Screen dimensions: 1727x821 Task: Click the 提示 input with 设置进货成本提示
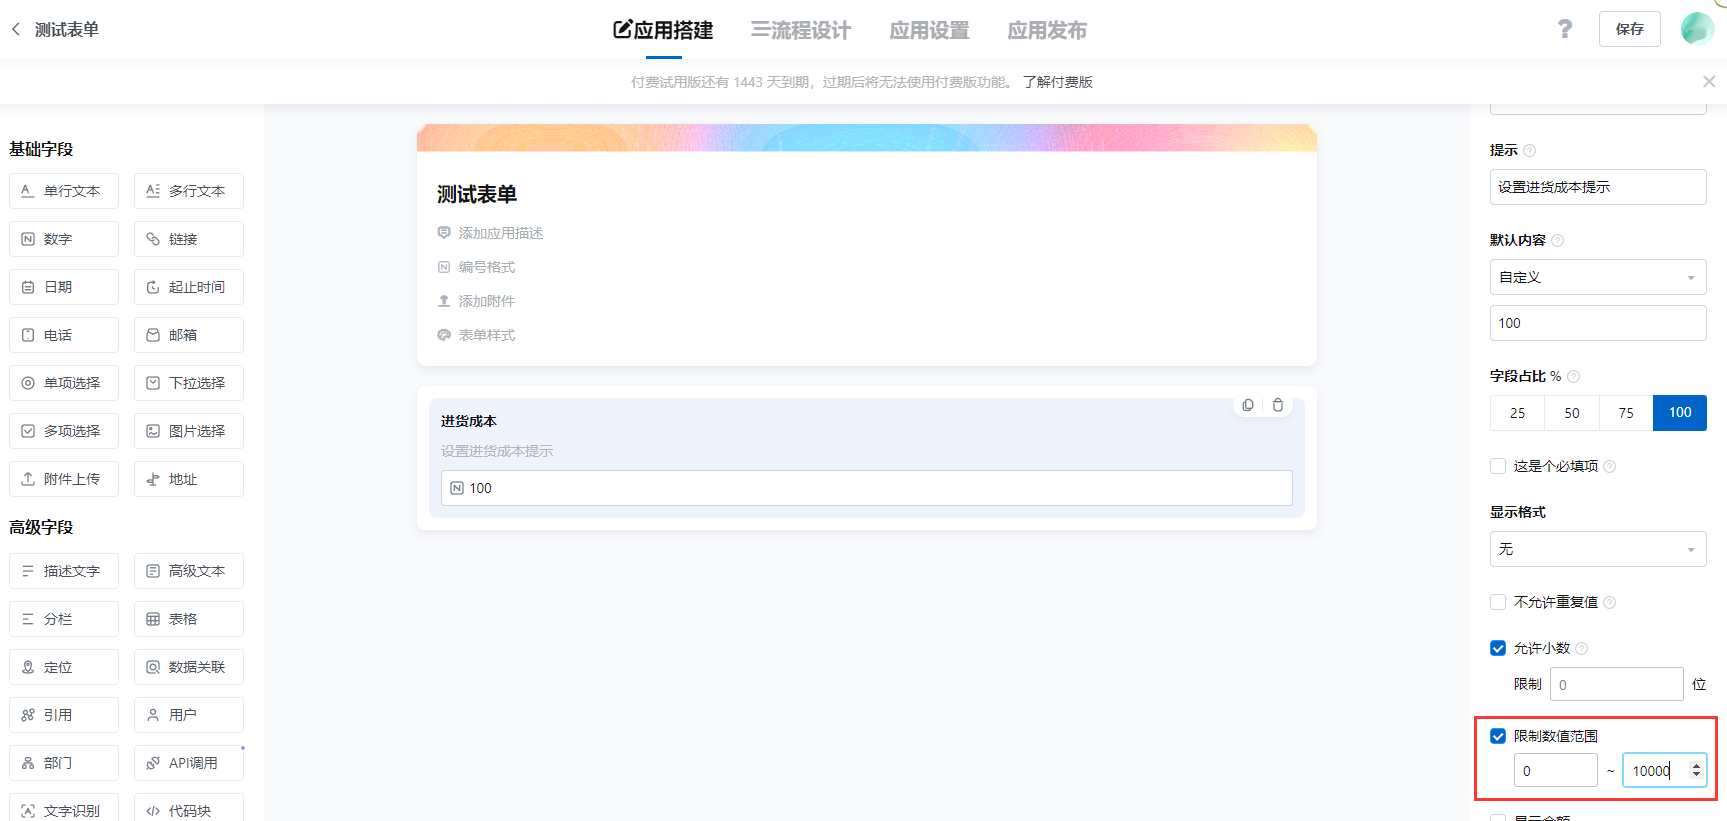1598,187
